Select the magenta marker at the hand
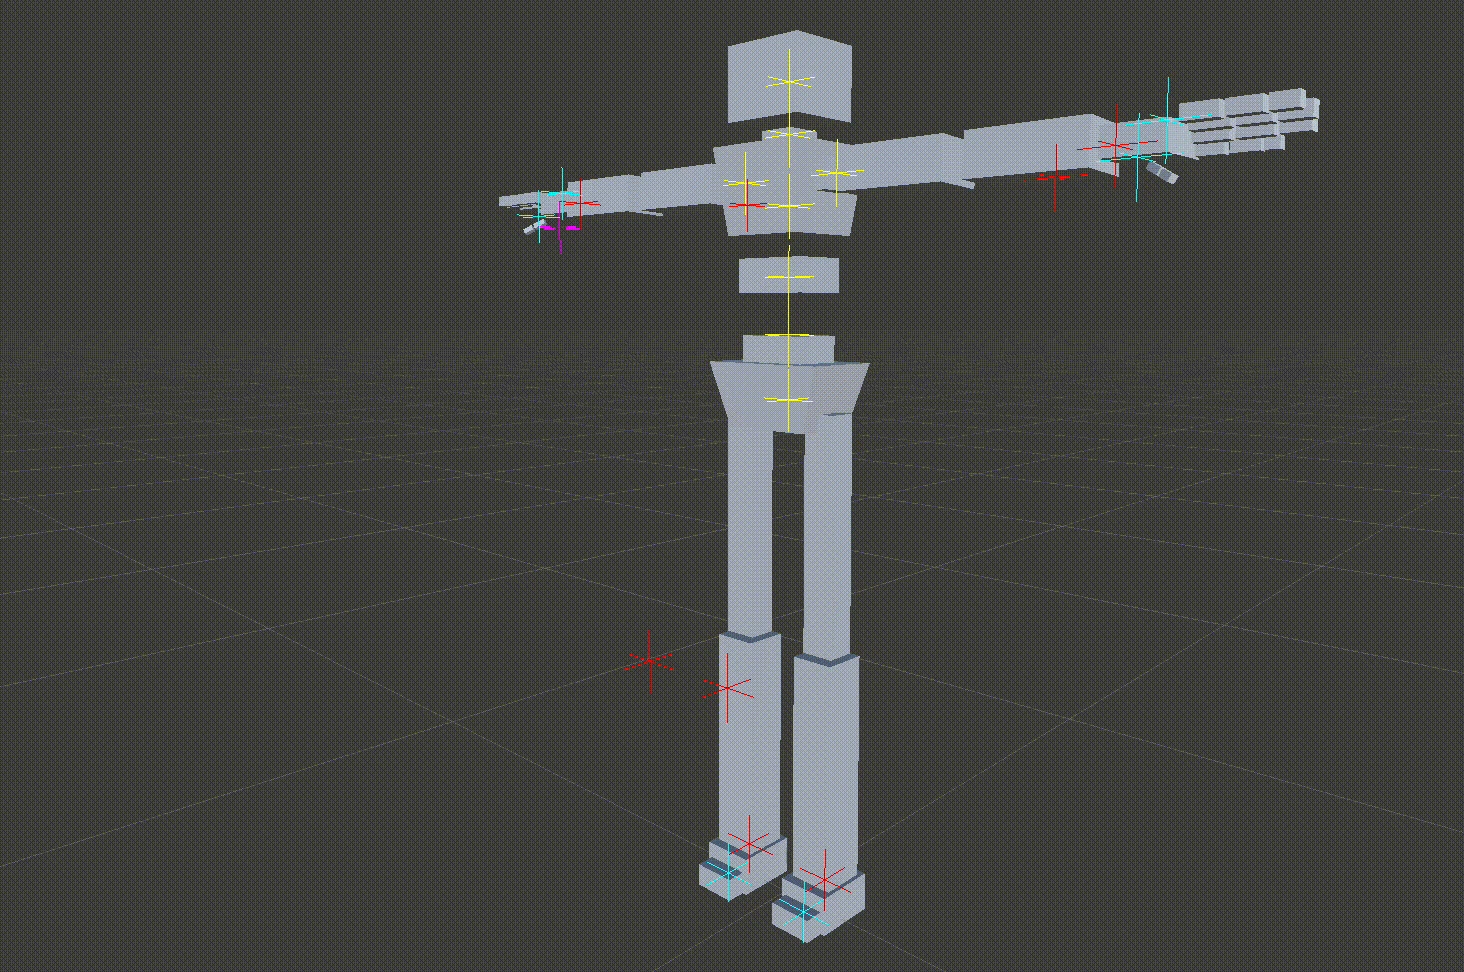 (559, 226)
